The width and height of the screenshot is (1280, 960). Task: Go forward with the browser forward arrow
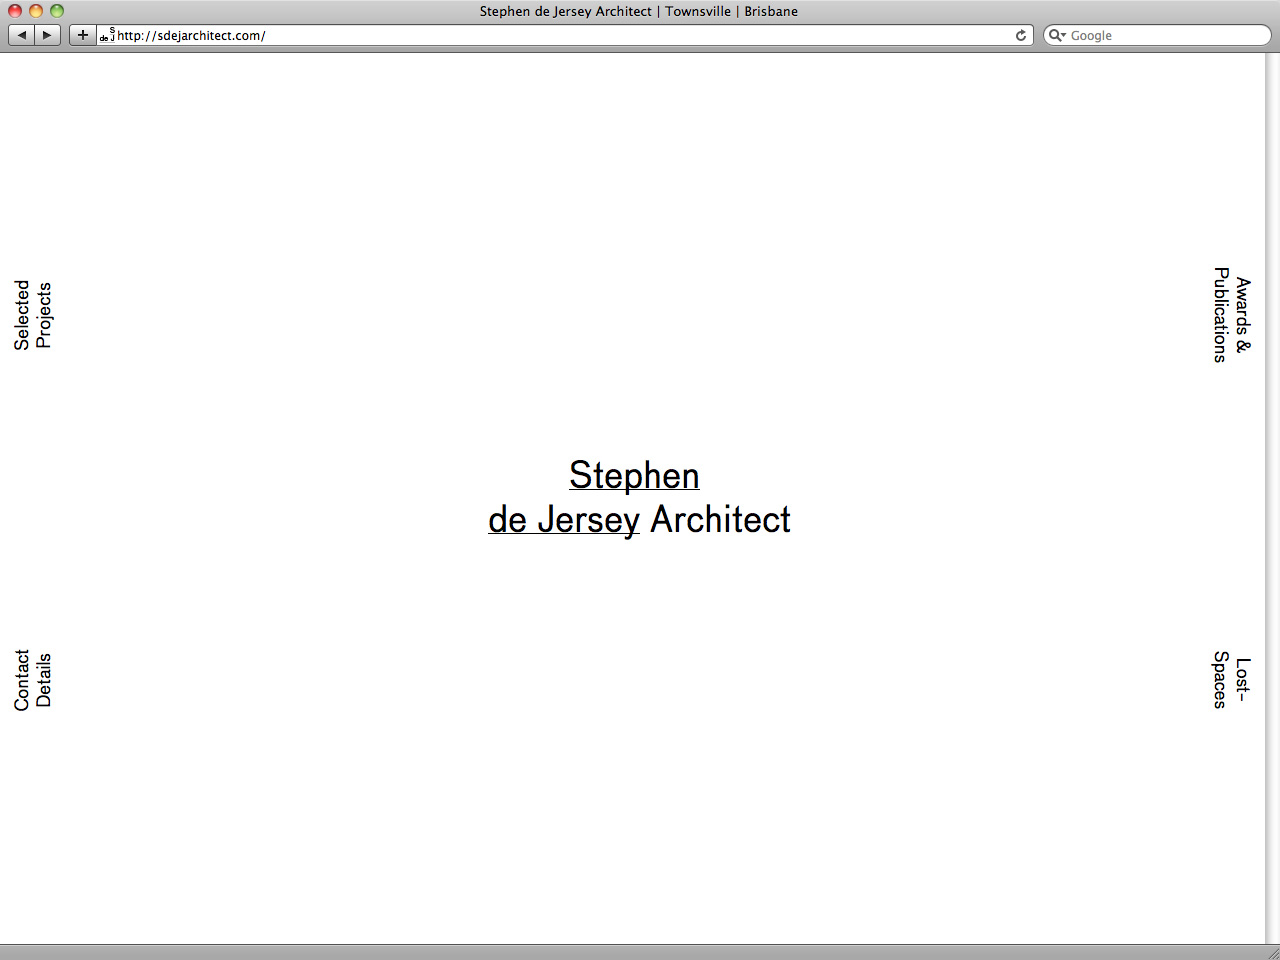point(48,35)
